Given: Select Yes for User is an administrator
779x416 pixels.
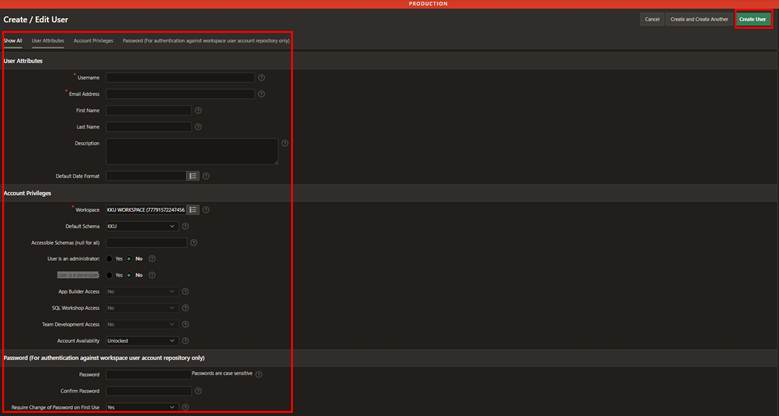Looking at the screenshot, I should 109,259.
